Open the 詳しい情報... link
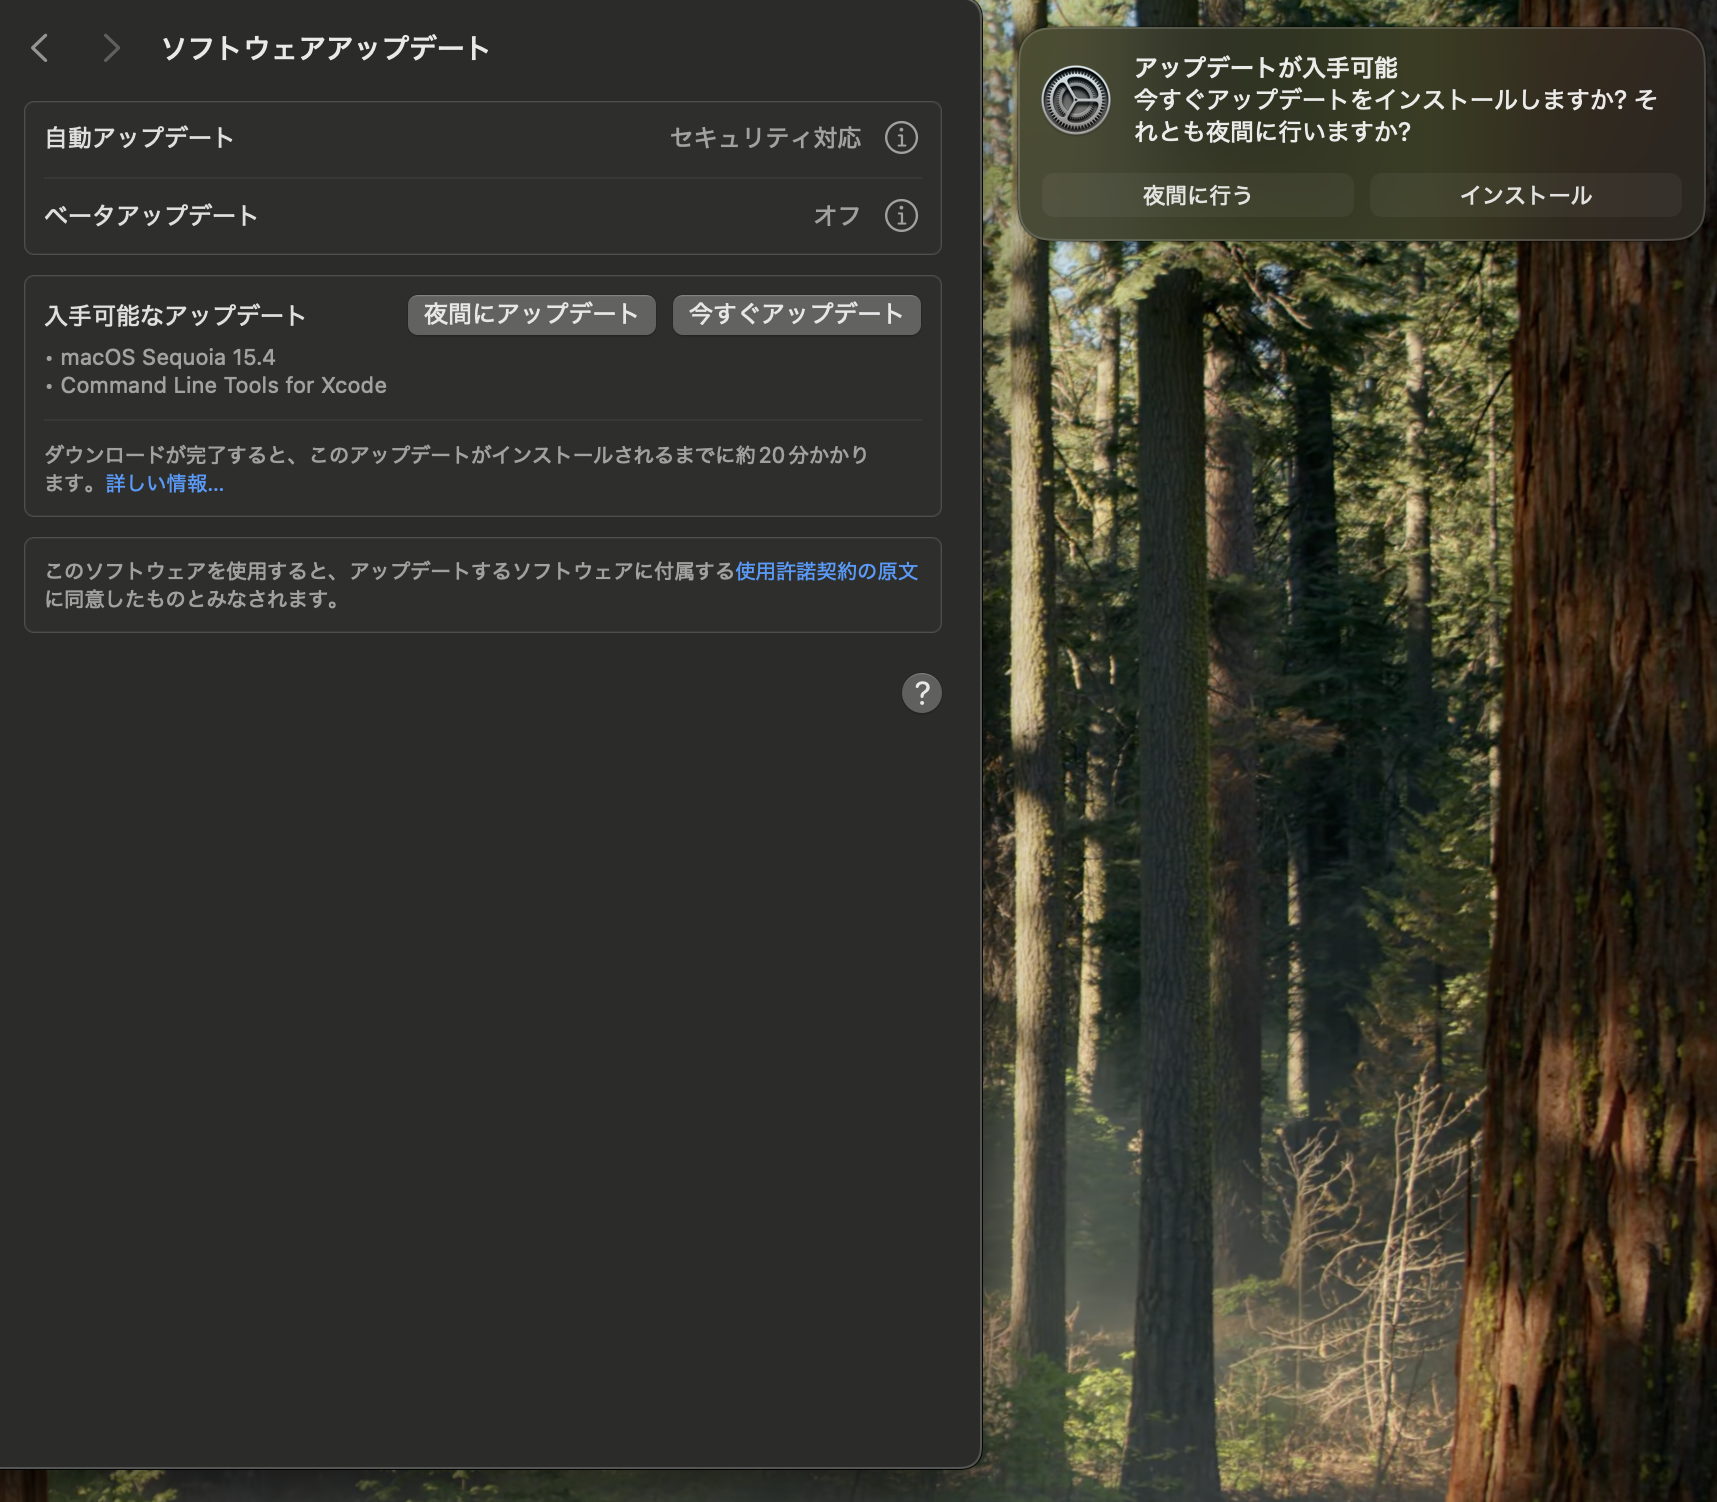This screenshot has height=1502, width=1717. point(165,484)
